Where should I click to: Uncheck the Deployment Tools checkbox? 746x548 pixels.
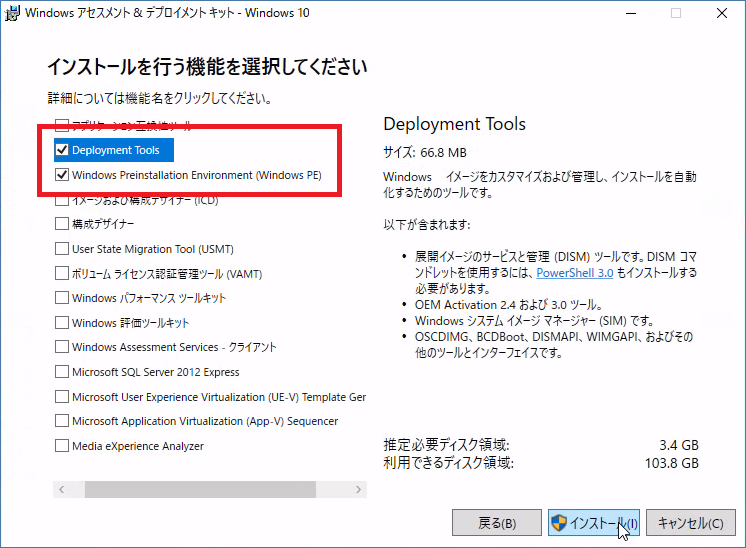tap(62, 150)
